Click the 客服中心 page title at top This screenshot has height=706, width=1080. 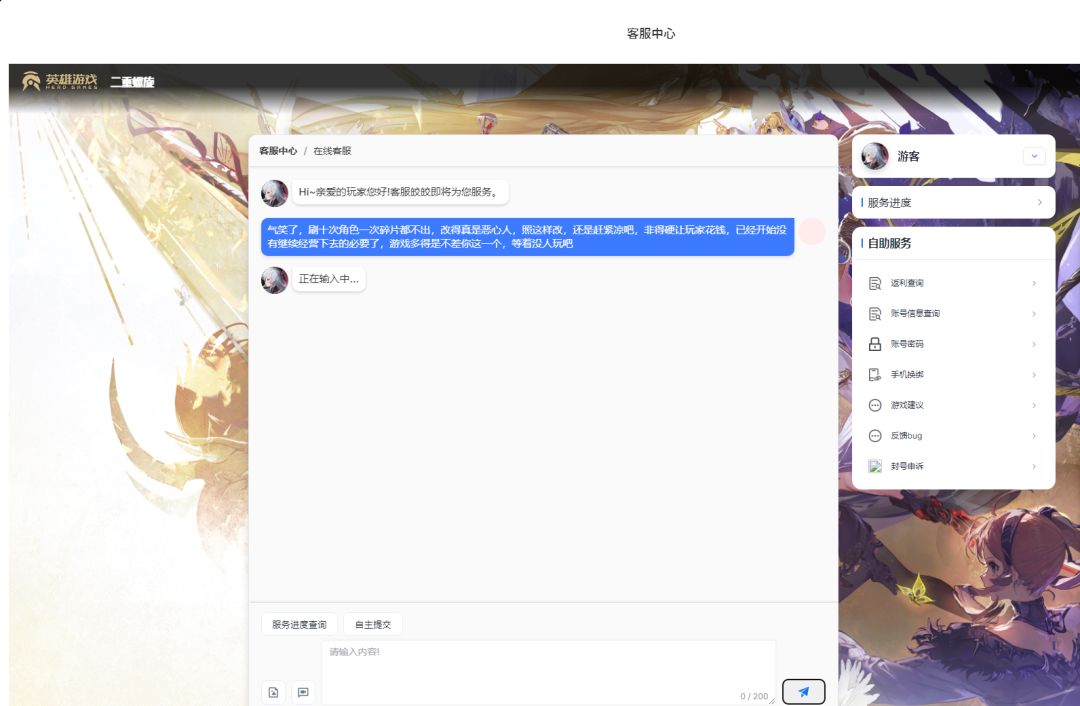coord(651,34)
